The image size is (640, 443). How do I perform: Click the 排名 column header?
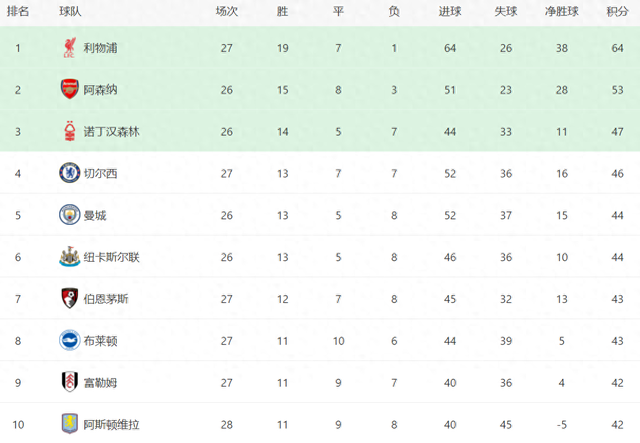[18, 11]
